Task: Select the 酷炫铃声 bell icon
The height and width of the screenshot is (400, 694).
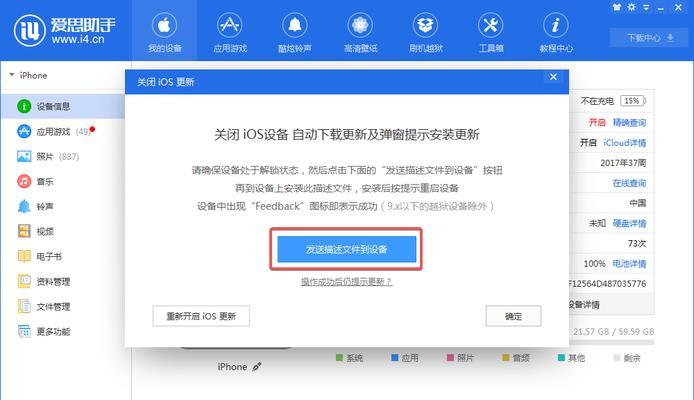Action: tap(295, 25)
